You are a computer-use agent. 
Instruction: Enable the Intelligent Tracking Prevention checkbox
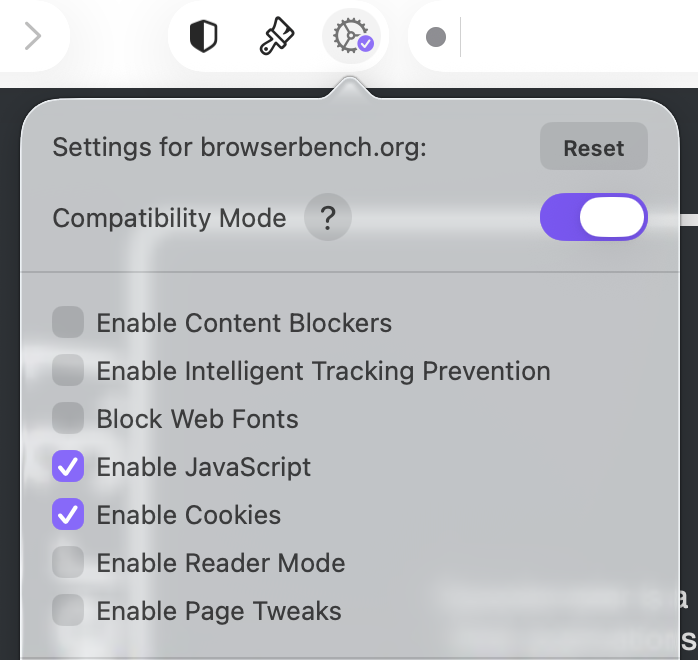coord(68,371)
